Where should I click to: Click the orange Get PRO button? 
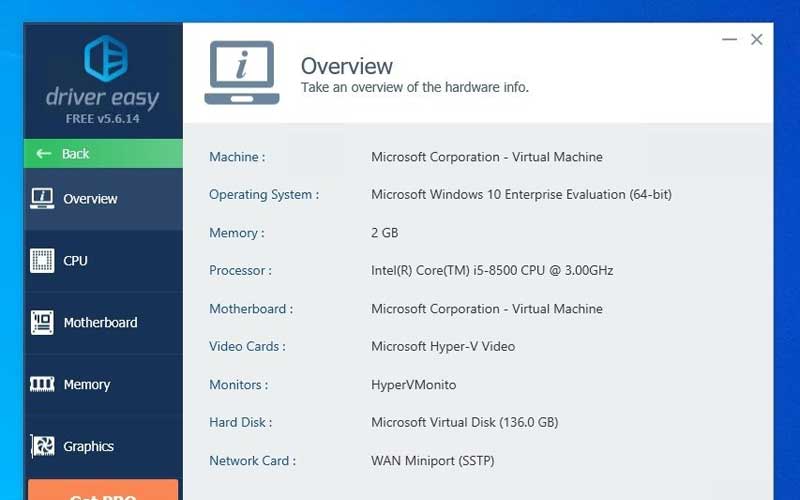(103, 490)
